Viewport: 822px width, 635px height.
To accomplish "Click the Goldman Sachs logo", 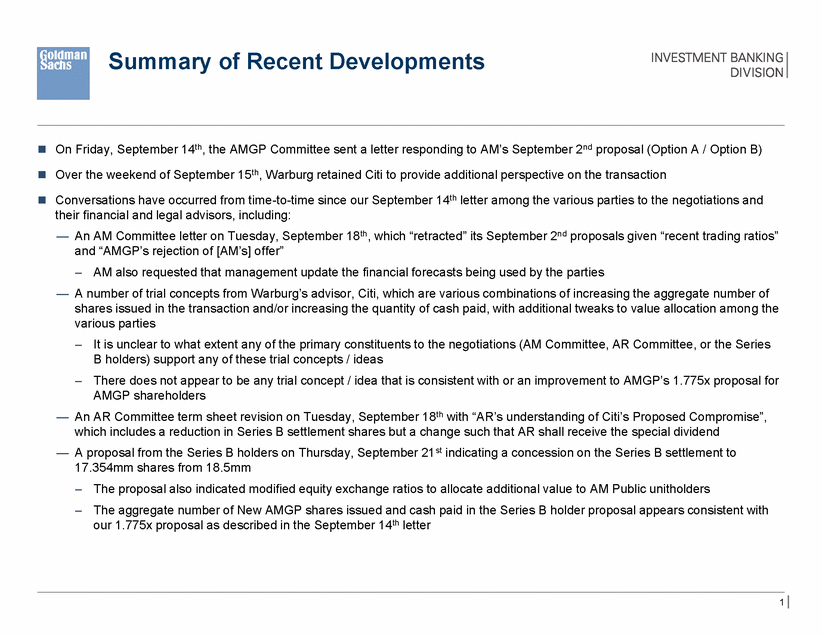I will click(62, 73).
